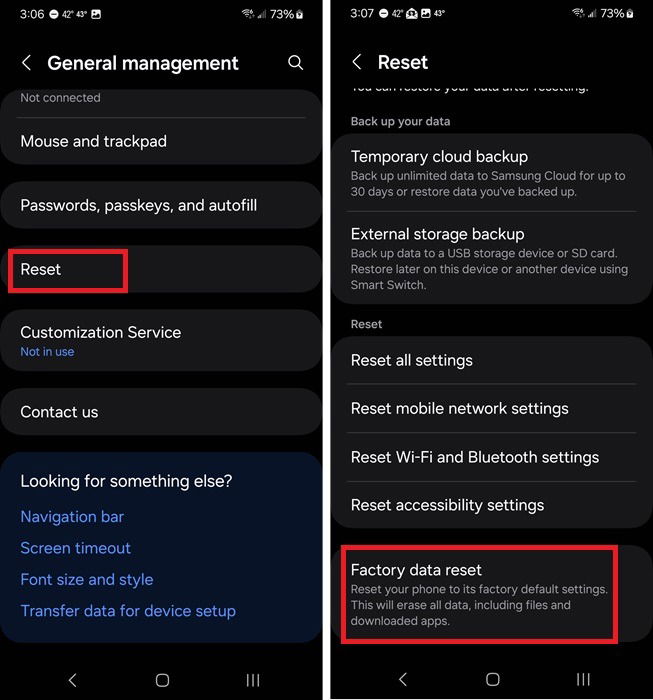653x700 pixels.
Task: Tap the back arrow beside General management
Action: tap(26, 63)
